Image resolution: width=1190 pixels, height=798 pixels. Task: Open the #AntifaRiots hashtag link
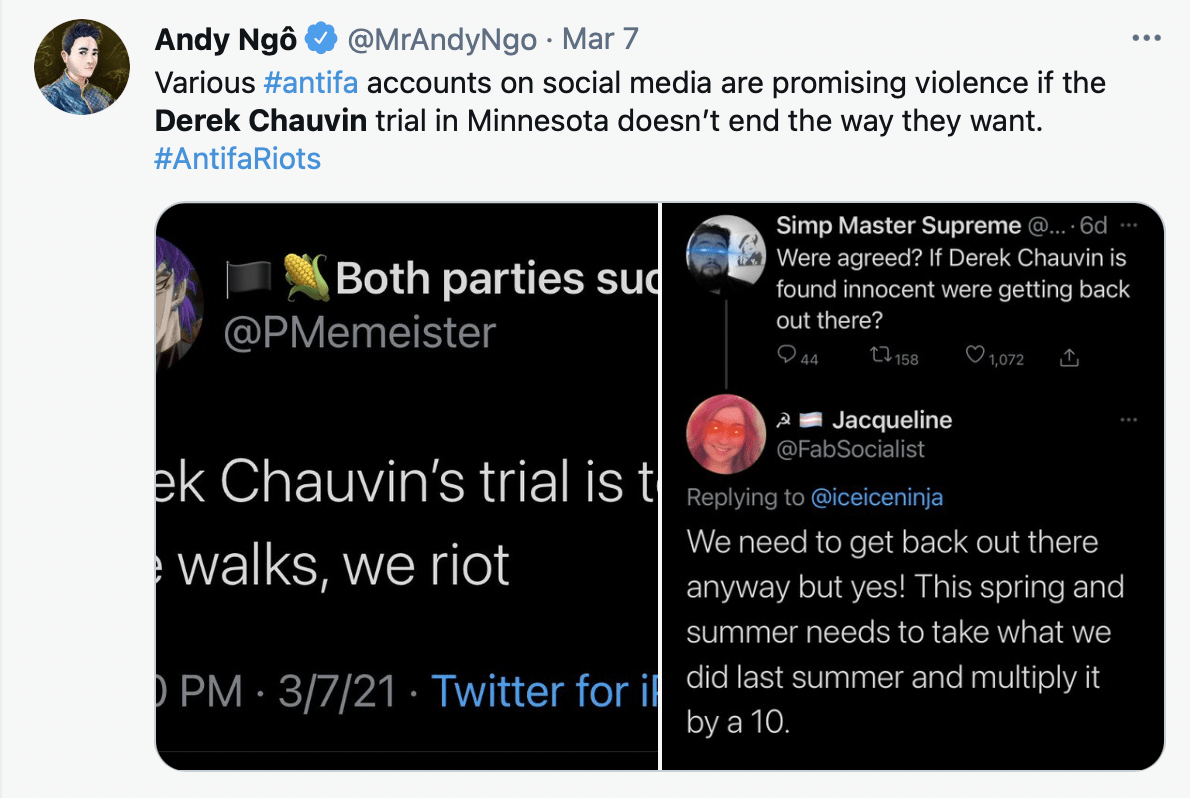[238, 159]
